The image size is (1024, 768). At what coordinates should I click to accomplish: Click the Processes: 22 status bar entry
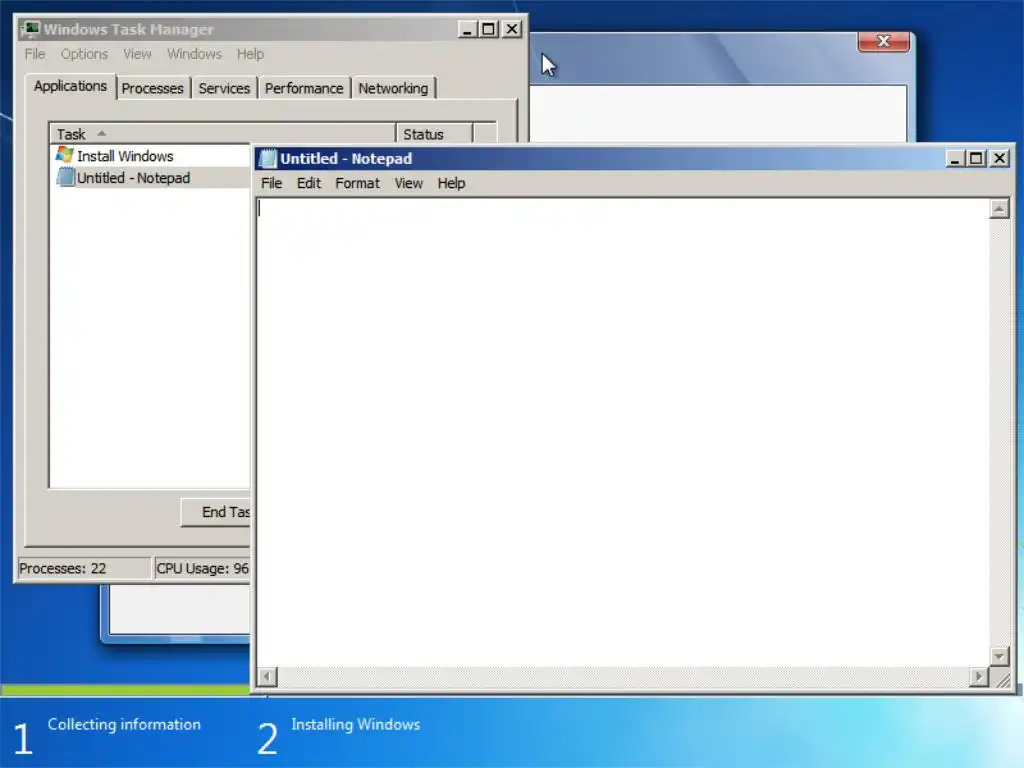(x=84, y=568)
